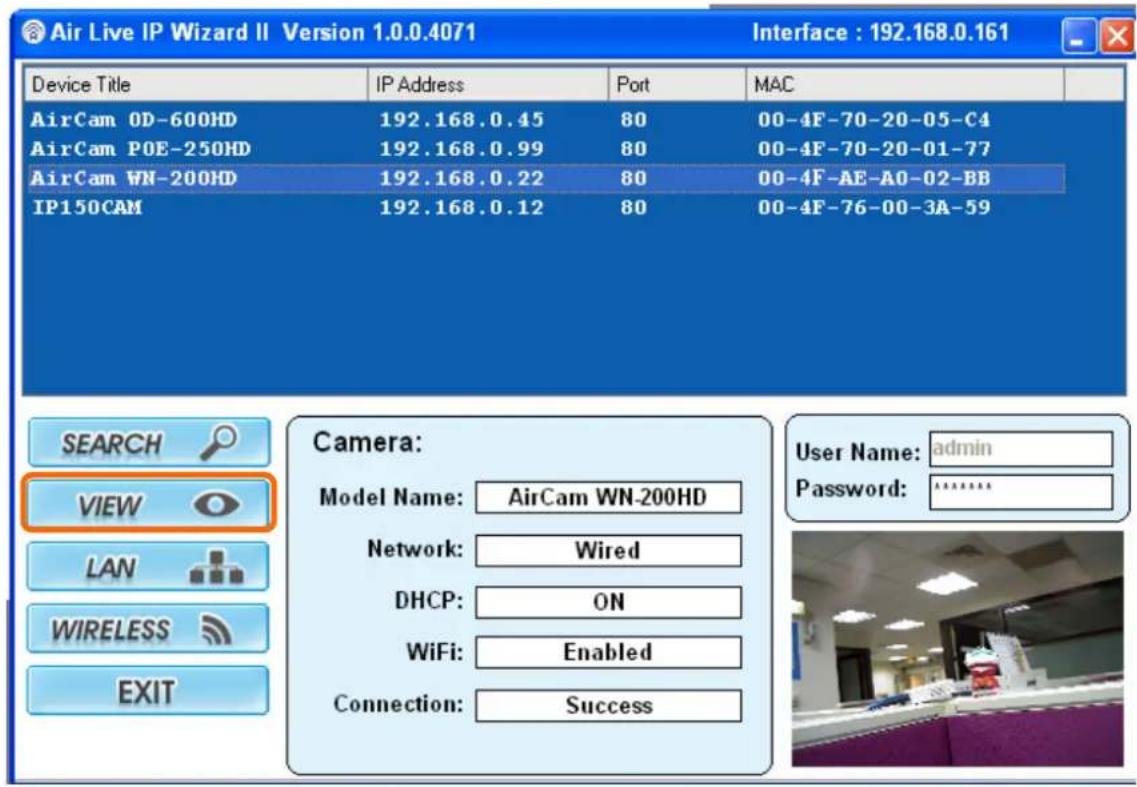1137x787 pixels.
Task: Click the Air Live logo icon in title bar
Action: tap(33, 32)
